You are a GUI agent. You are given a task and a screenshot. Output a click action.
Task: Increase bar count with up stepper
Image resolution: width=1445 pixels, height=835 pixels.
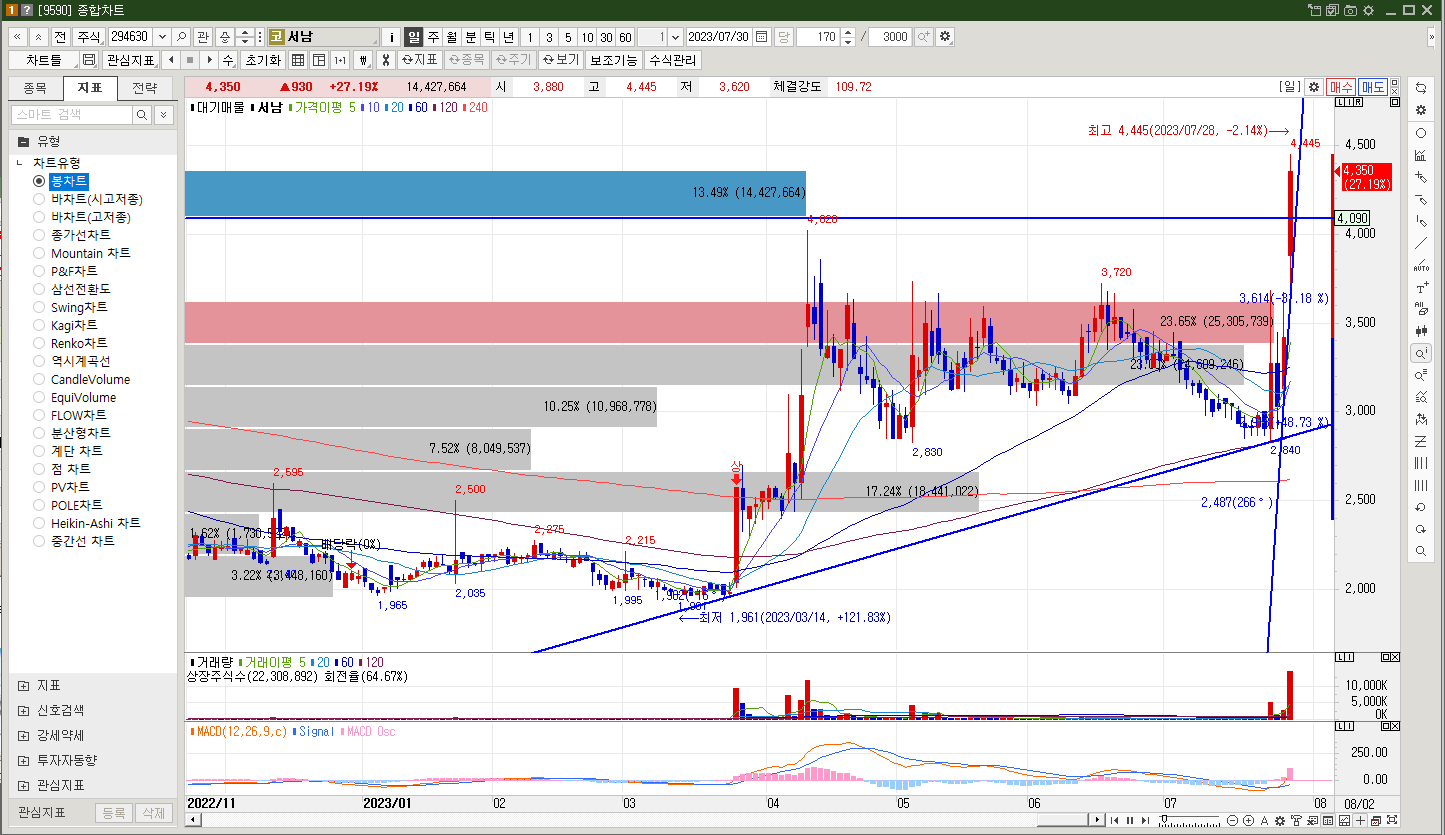tap(849, 32)
